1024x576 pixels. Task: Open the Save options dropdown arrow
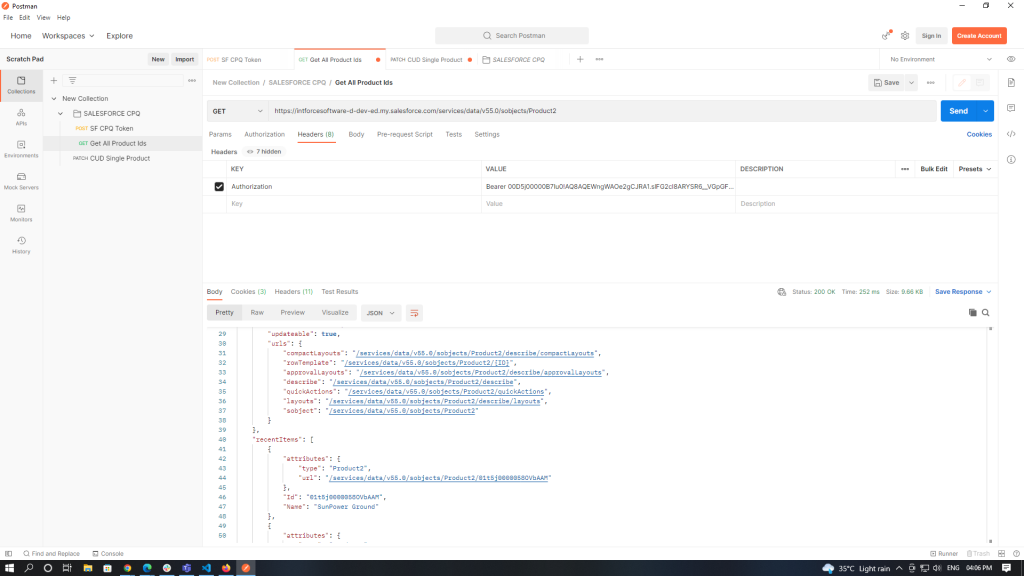click(911, 83)
